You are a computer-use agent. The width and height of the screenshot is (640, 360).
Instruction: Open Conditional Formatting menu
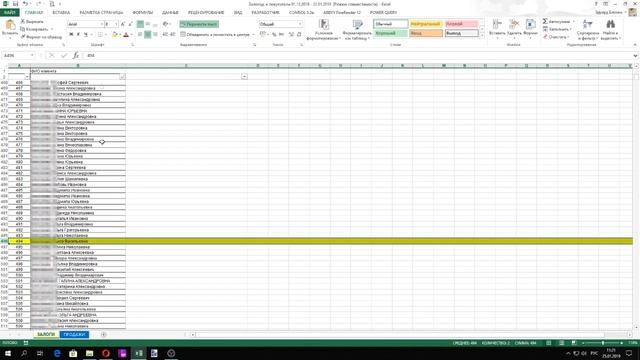point(323,30)
